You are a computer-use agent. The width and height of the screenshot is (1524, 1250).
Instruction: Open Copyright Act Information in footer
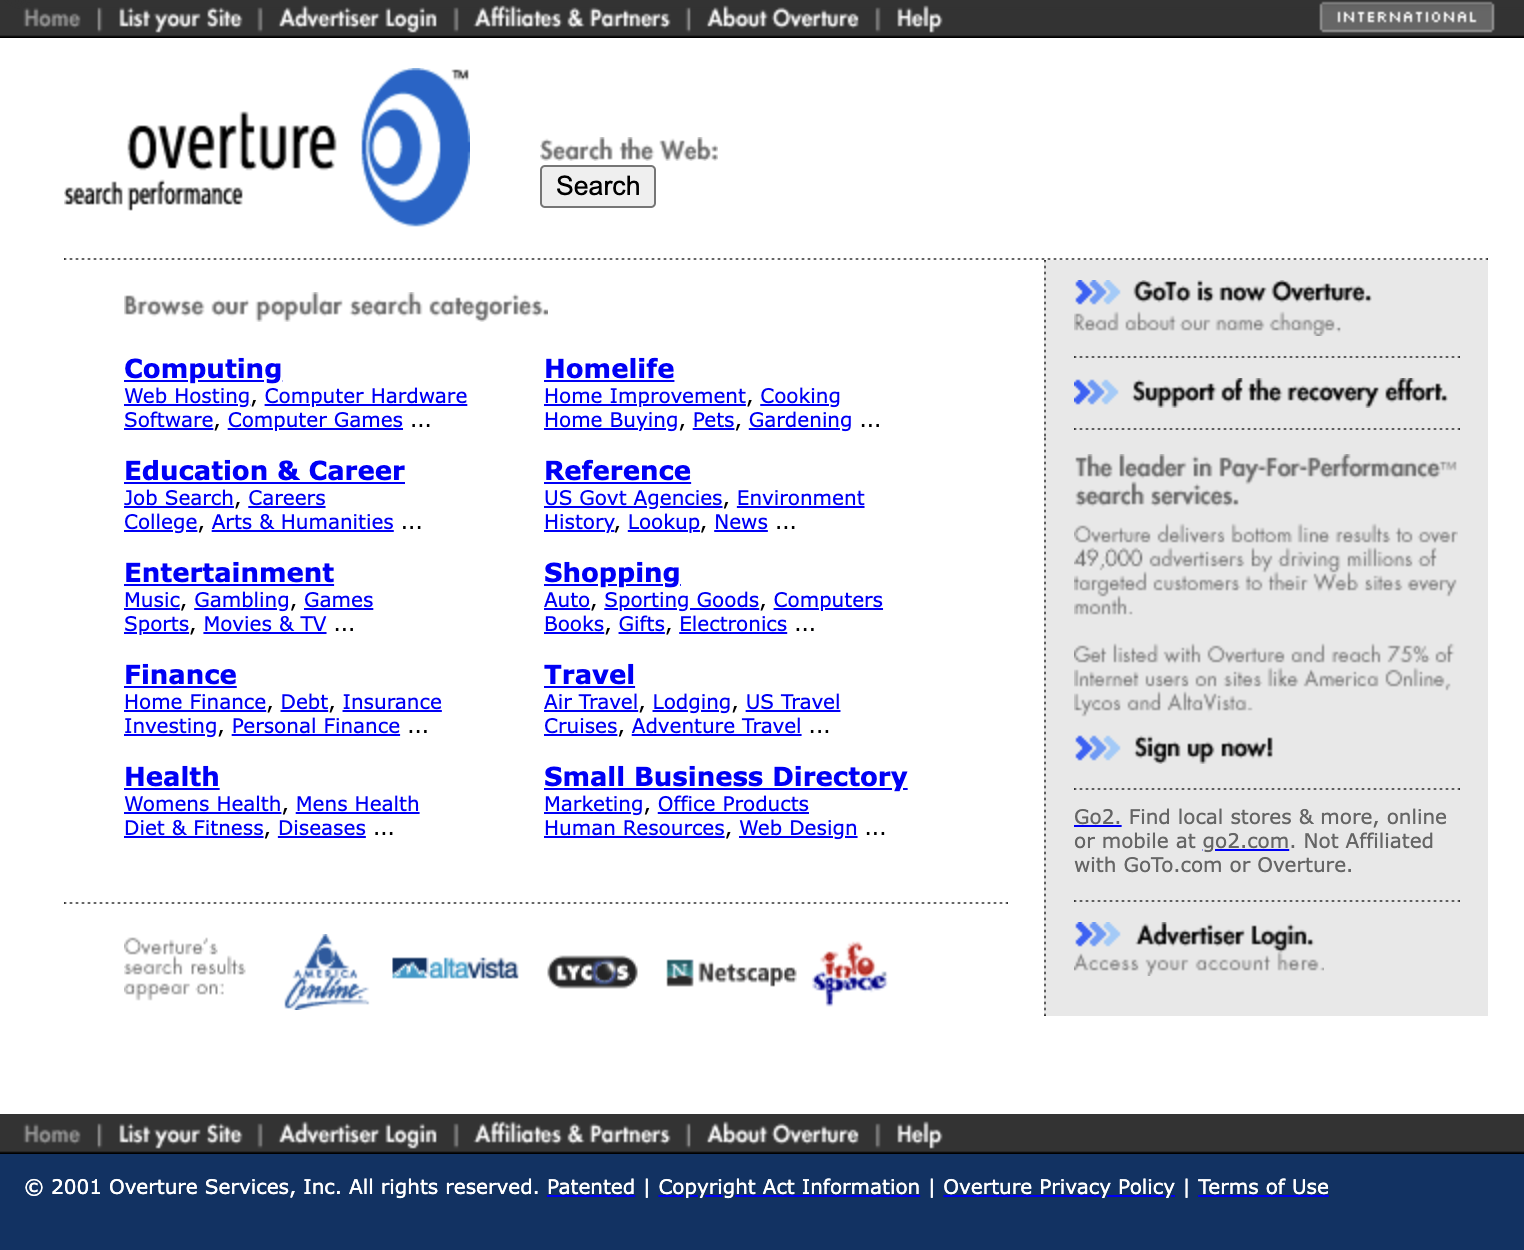point(789,1187)
